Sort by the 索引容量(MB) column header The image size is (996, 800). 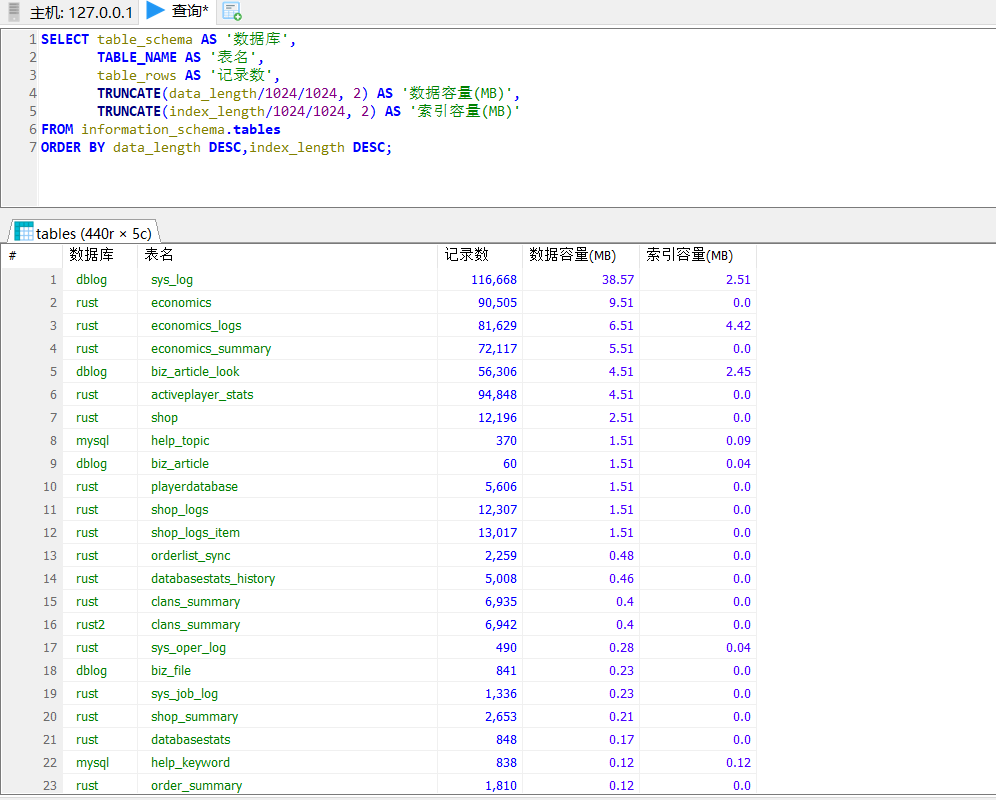[x=697, y=255]
